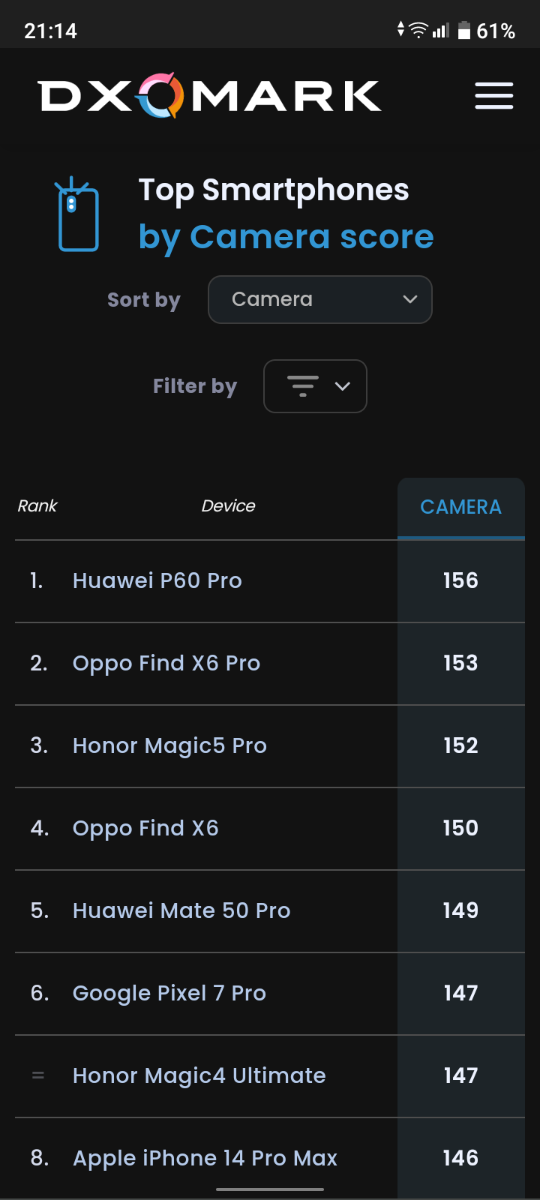This screenshot has height=1200, width=540.
Task: Open the Sort by Camera dropdown
Action: pos(320,299)
